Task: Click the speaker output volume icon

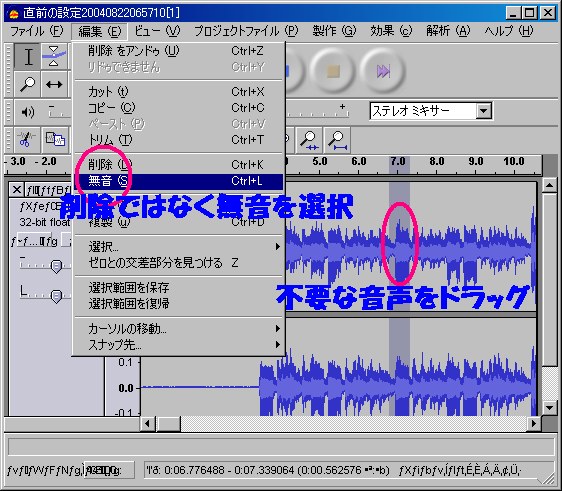Action: [28, 112]
